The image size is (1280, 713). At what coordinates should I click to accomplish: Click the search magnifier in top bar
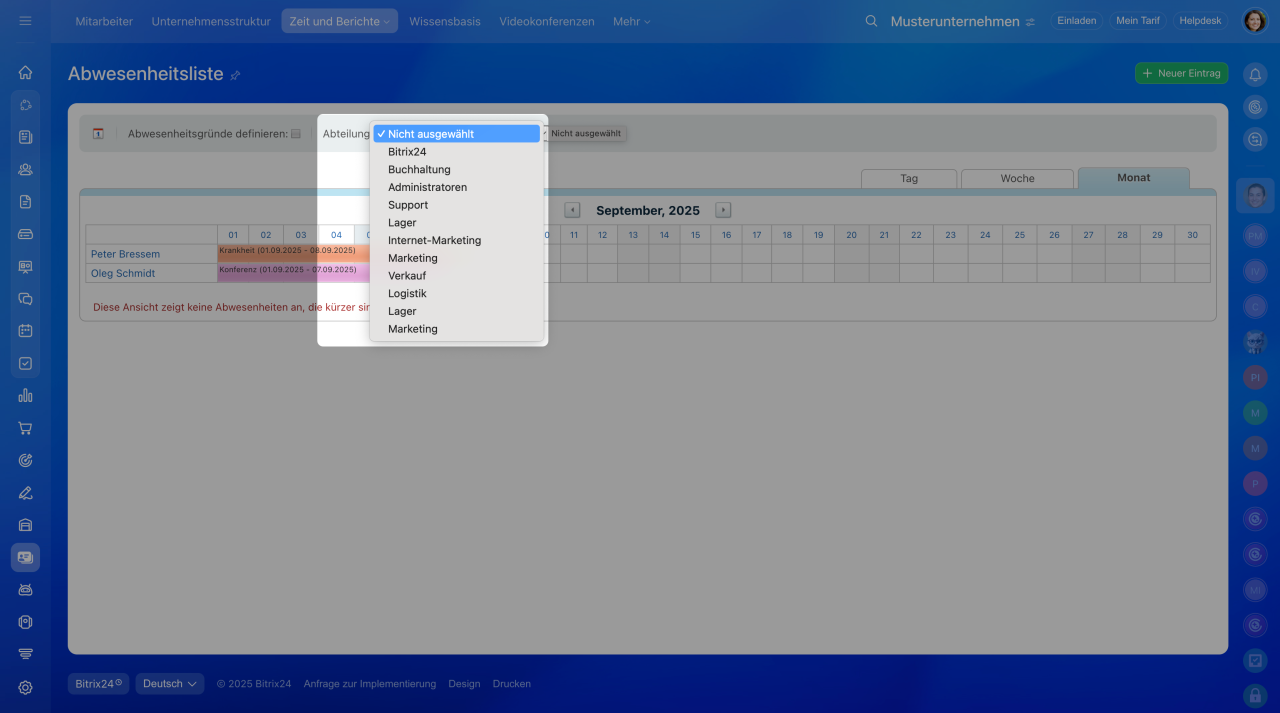click(871, 21)
